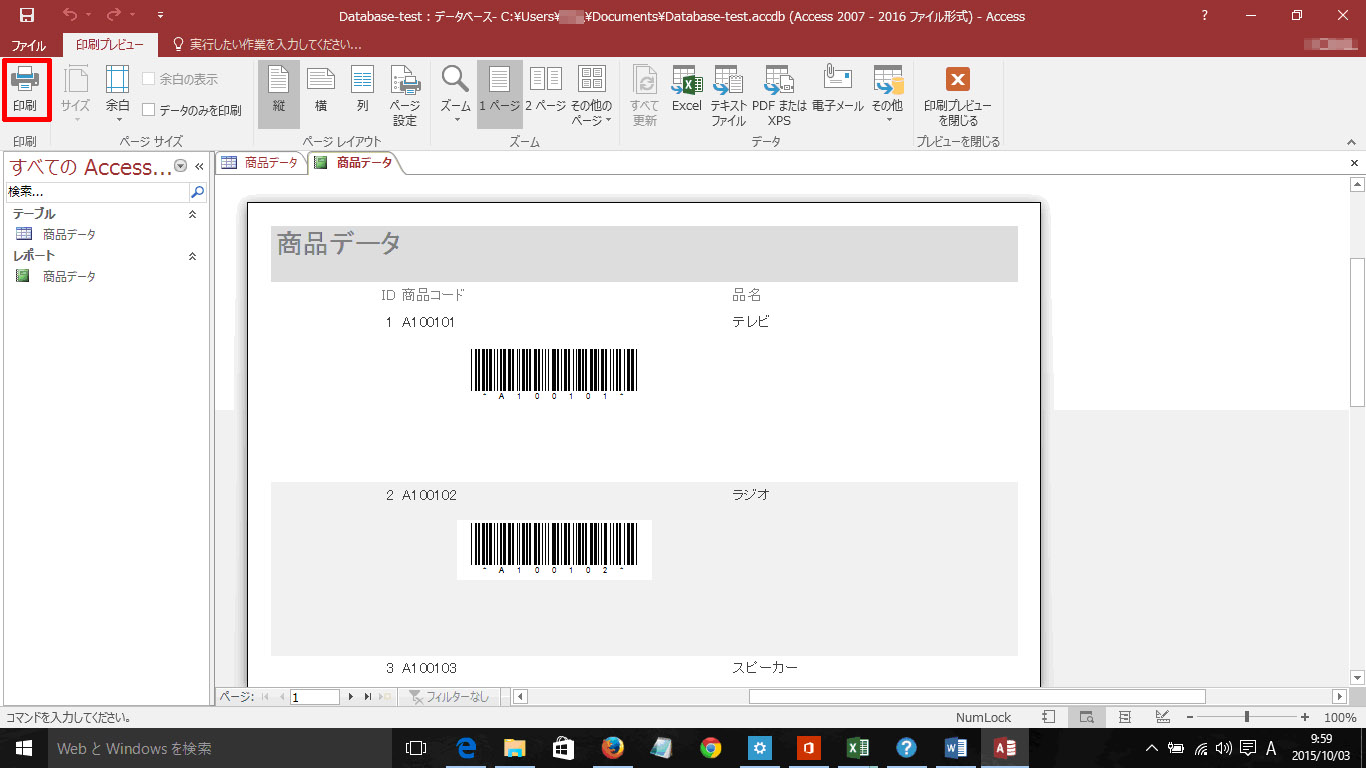Open Chrome from the taskbar
The image size is (1366, 768).
(x=711, y=748)
